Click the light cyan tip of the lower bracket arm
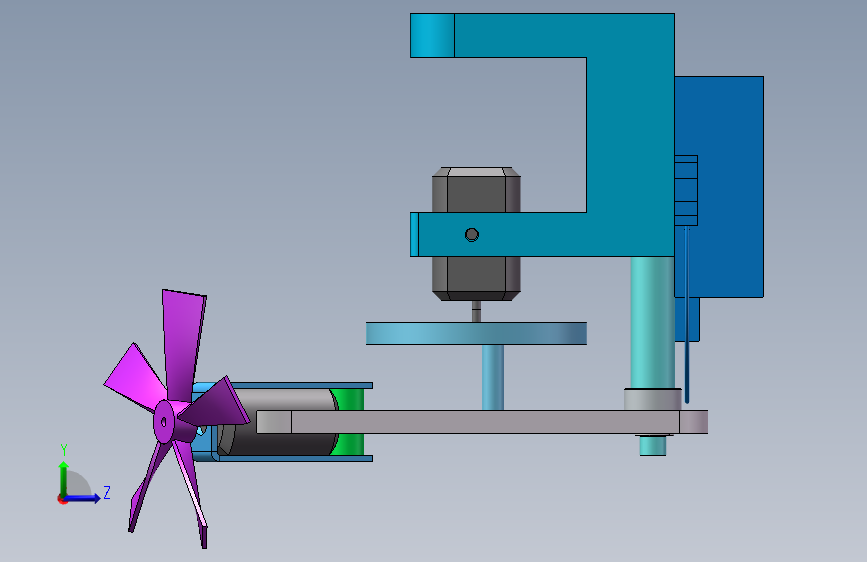The width and height of the screenshot is (867, 562). (414, 235)
